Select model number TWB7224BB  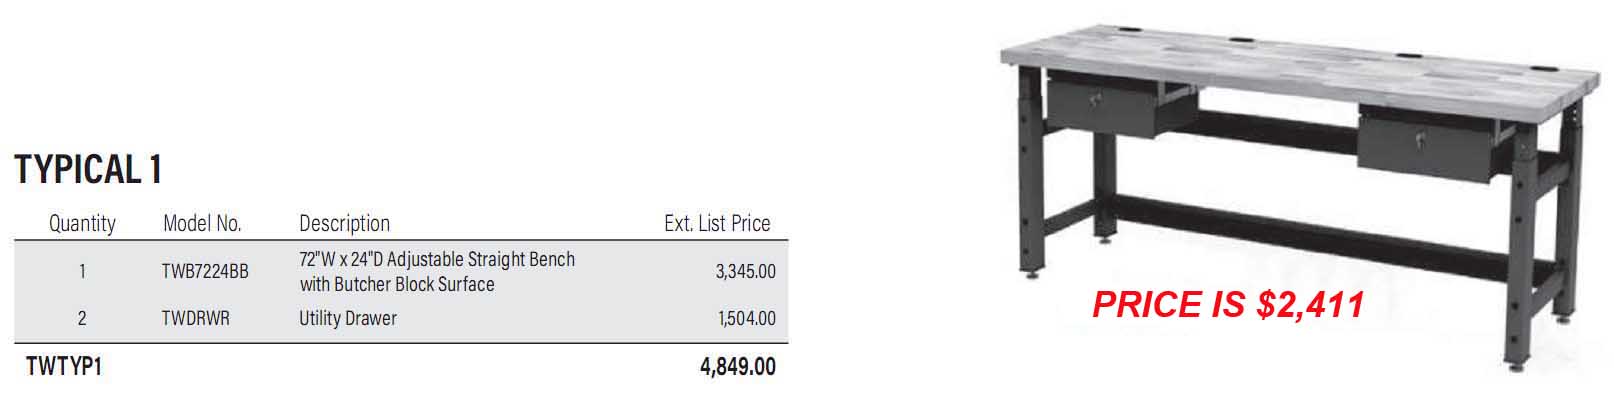(205, 271)
